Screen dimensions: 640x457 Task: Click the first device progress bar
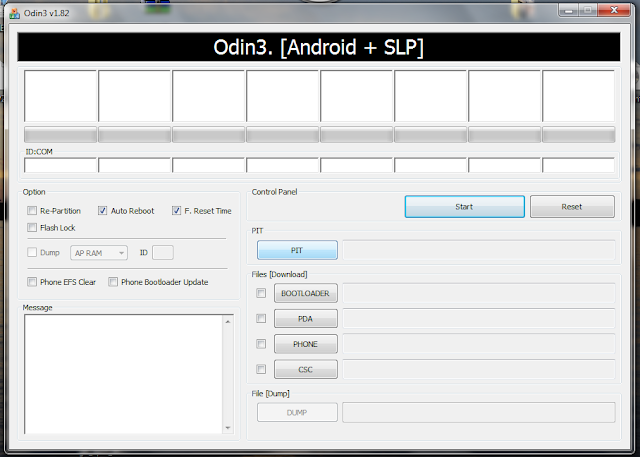pos(60,134)
